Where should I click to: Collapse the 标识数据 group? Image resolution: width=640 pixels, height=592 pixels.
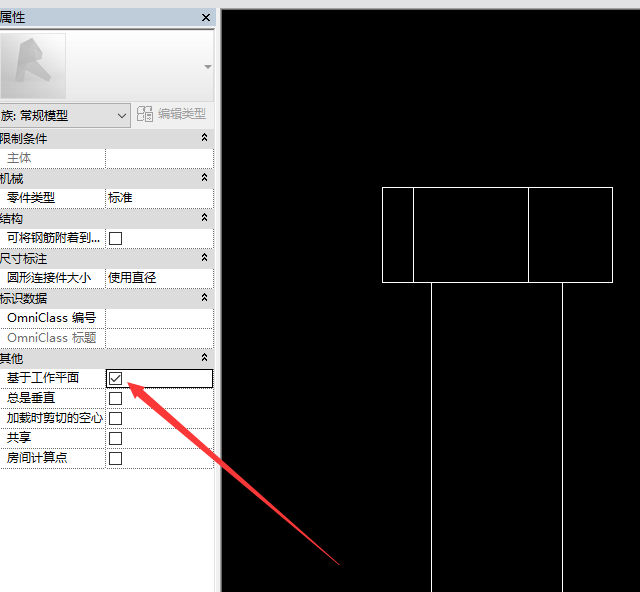click(204, 298)
